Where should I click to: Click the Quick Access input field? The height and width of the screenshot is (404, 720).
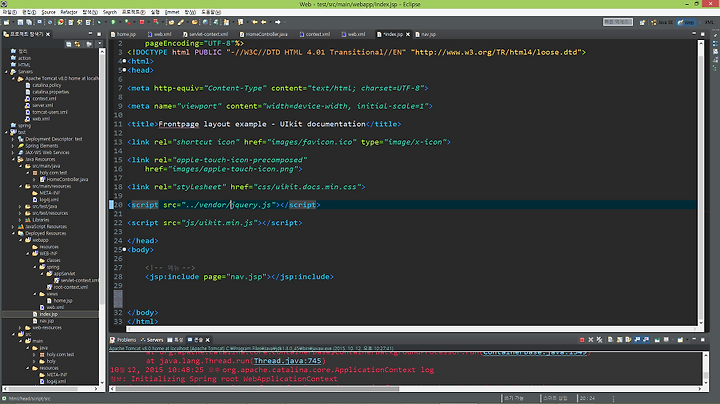(618, 22)
